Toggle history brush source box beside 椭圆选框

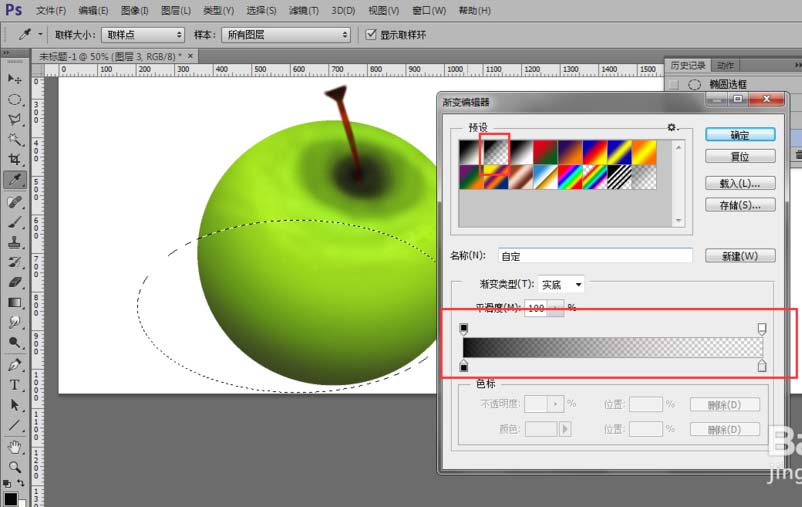pos(674,84)
